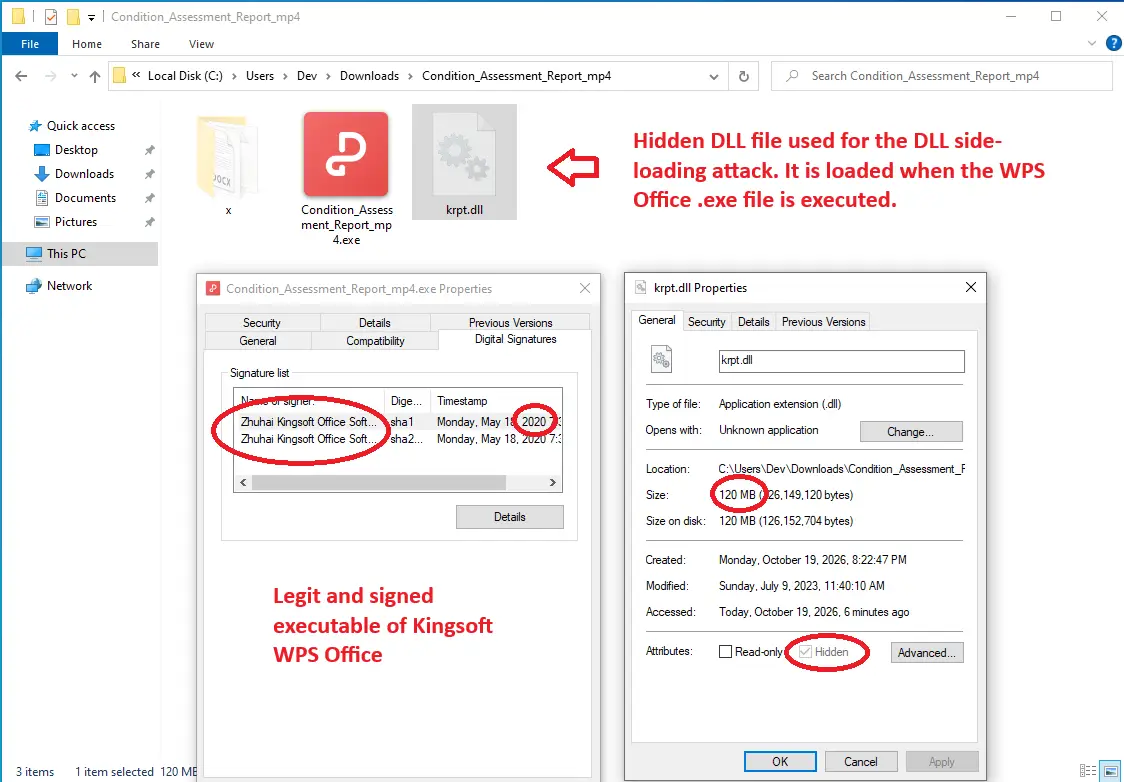The height and width of the screenshot is (782, 1124).
Task: Click the Forward navigation arrow
Action: click(50, 76)
